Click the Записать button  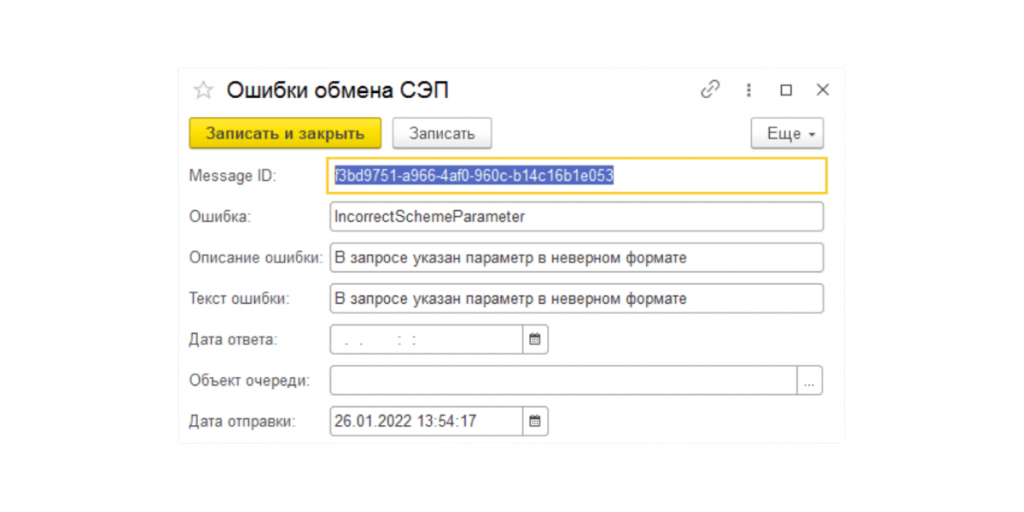click(441, 133)
